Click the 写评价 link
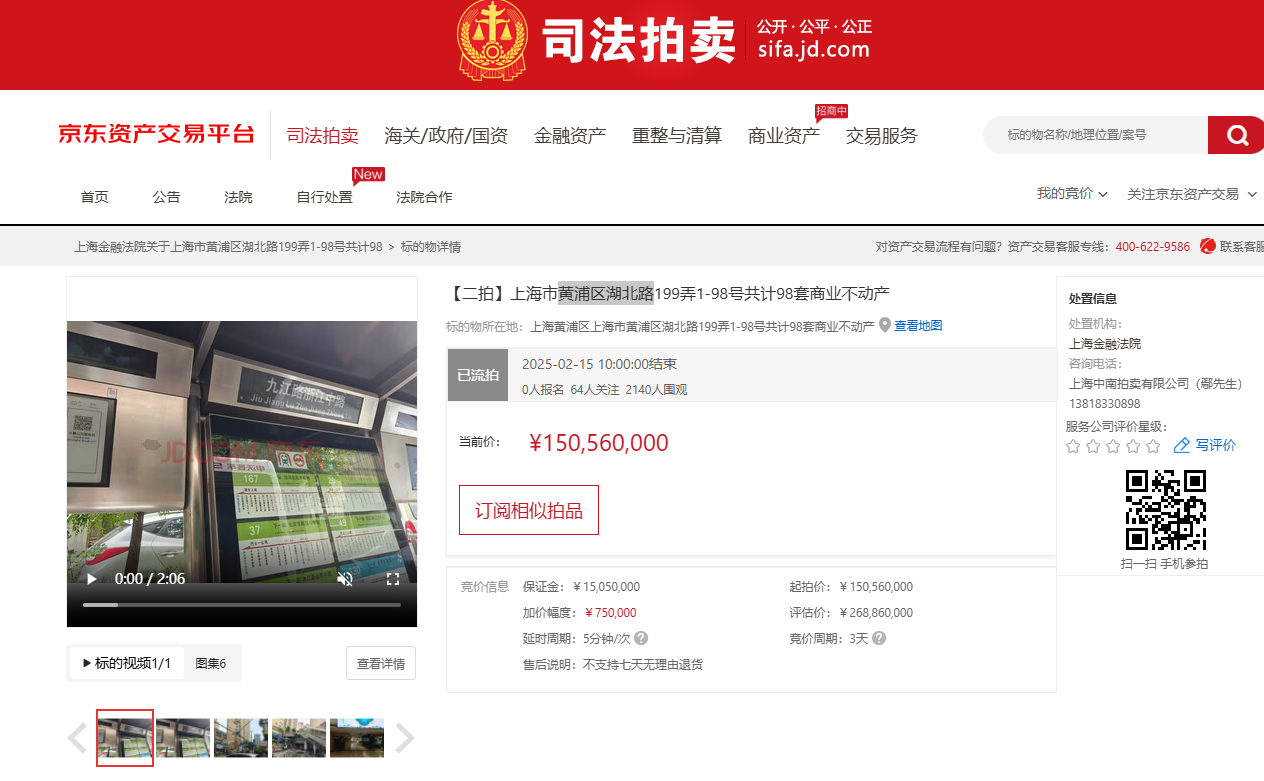The width and height of the screenshot is (1264, 781). (x=1216, y=445)
